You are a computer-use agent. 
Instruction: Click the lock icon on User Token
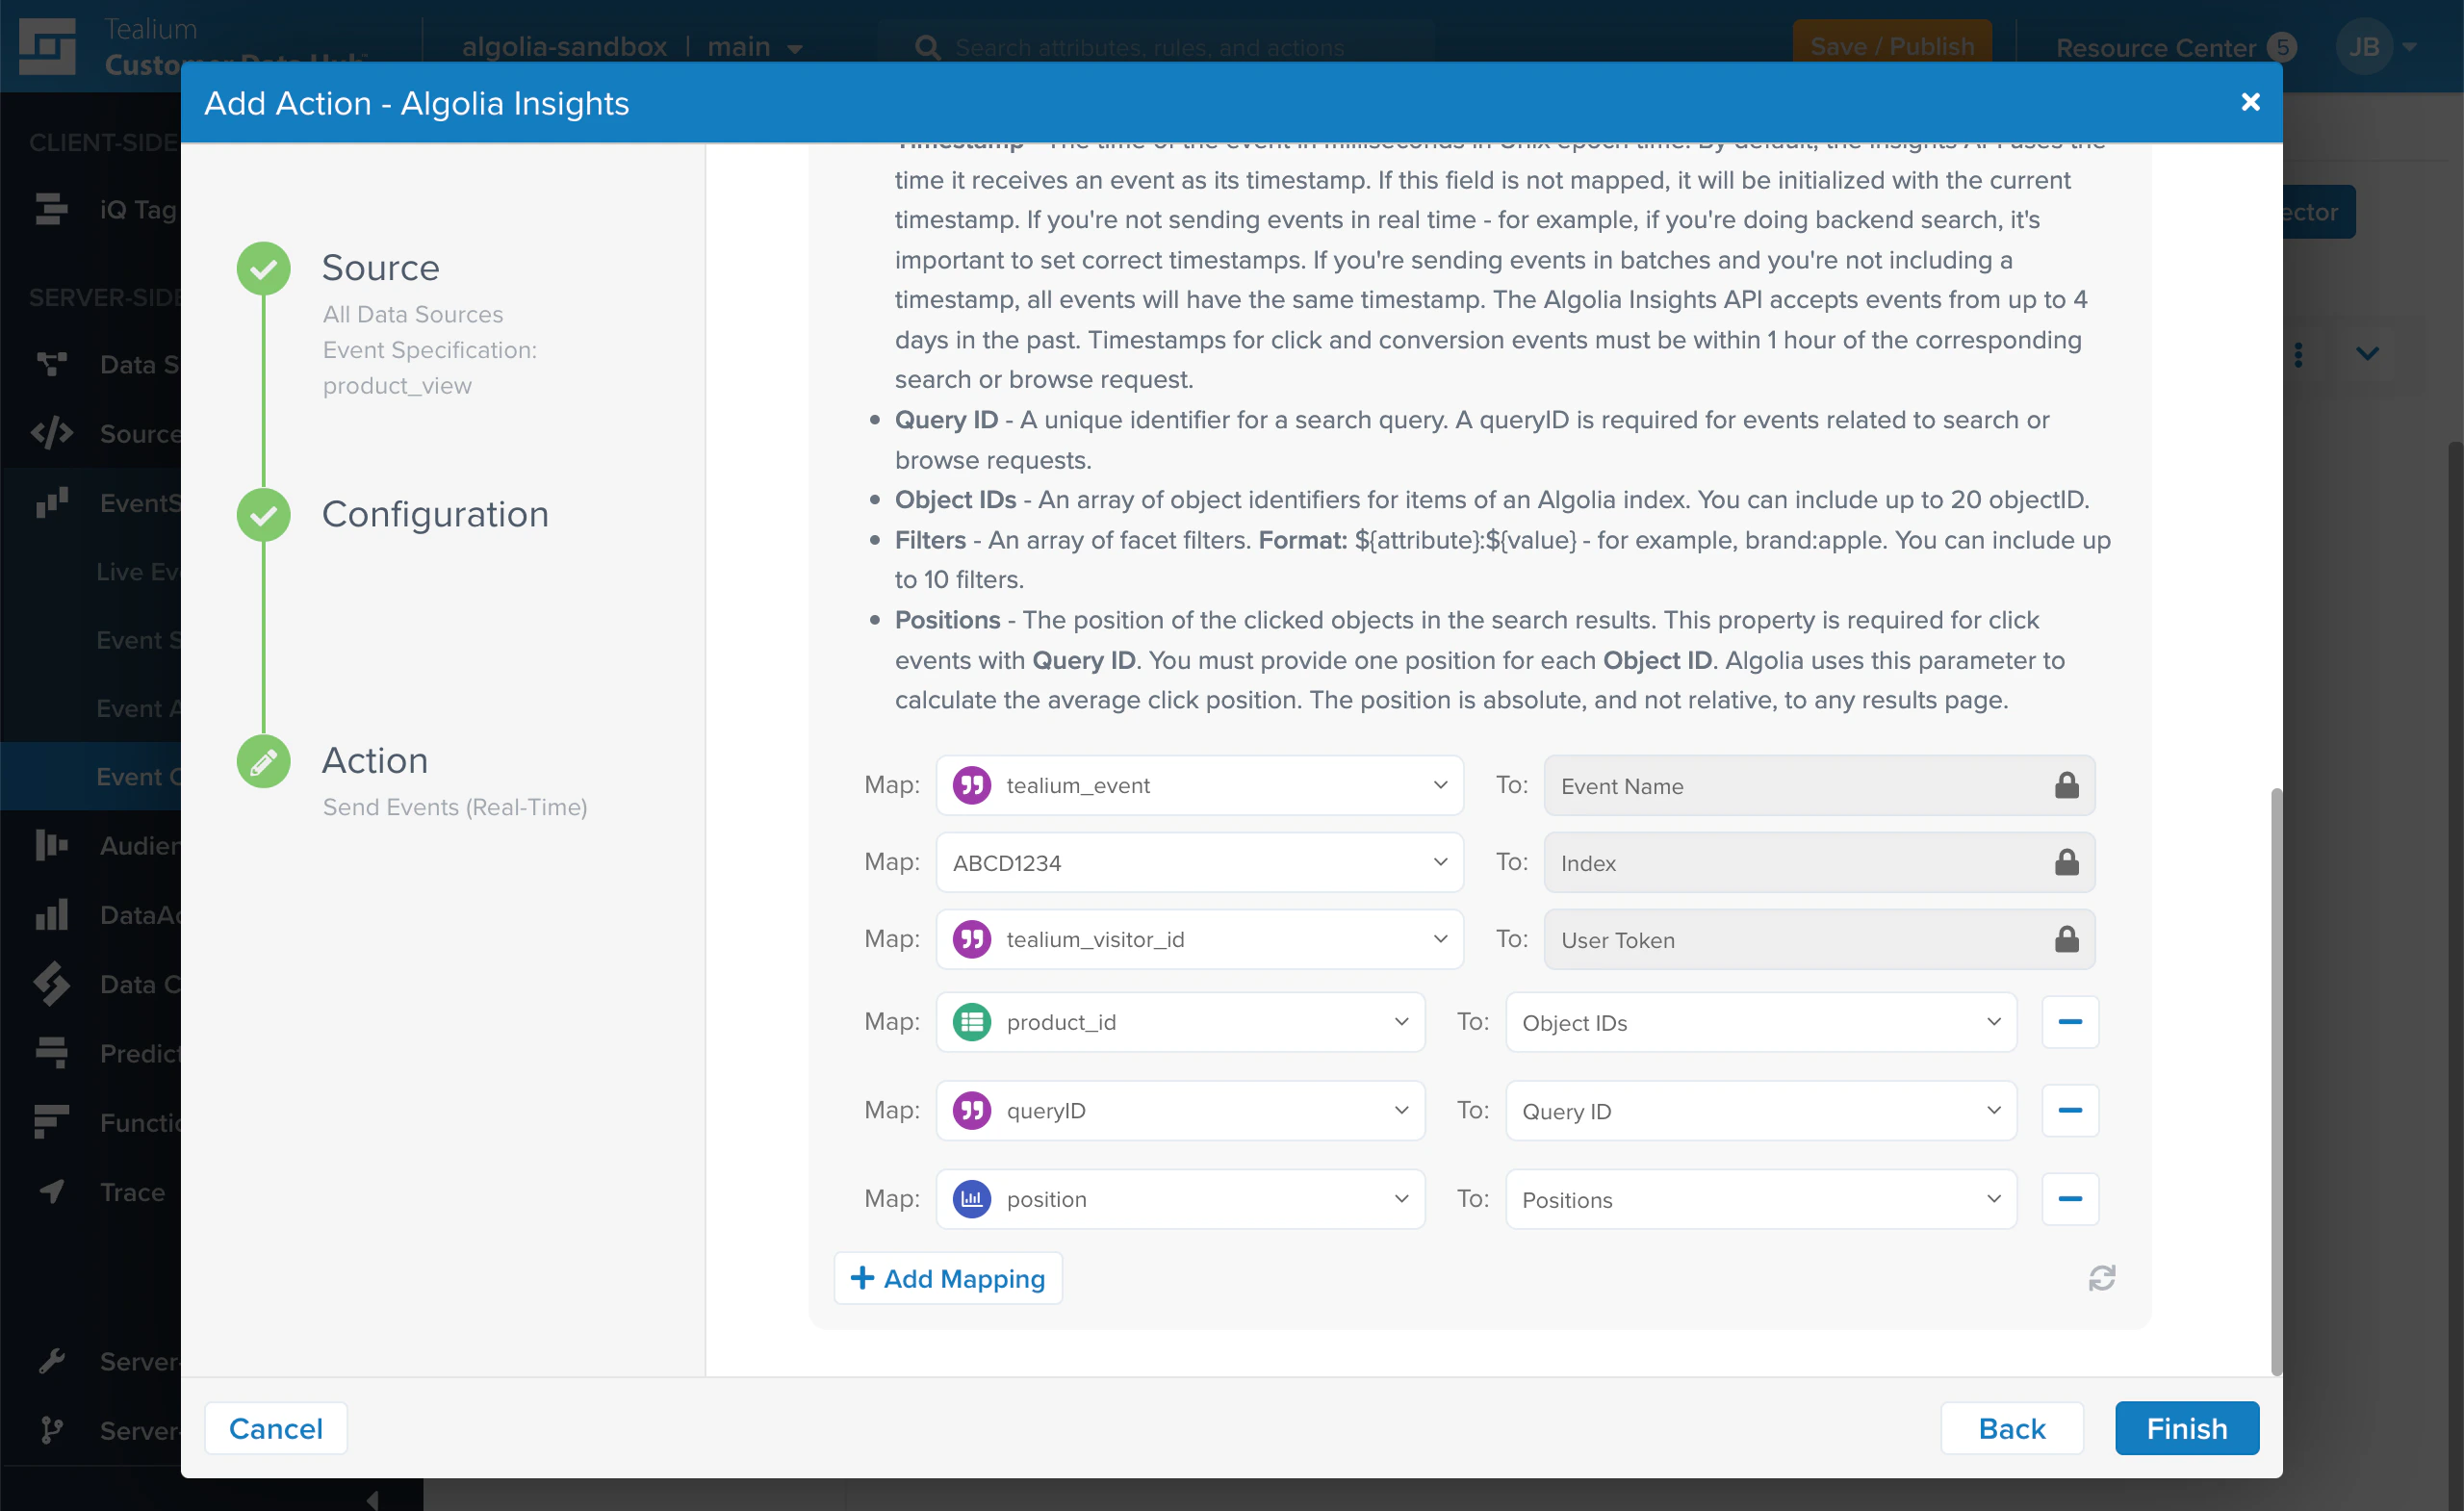[x=2066, y=939]
